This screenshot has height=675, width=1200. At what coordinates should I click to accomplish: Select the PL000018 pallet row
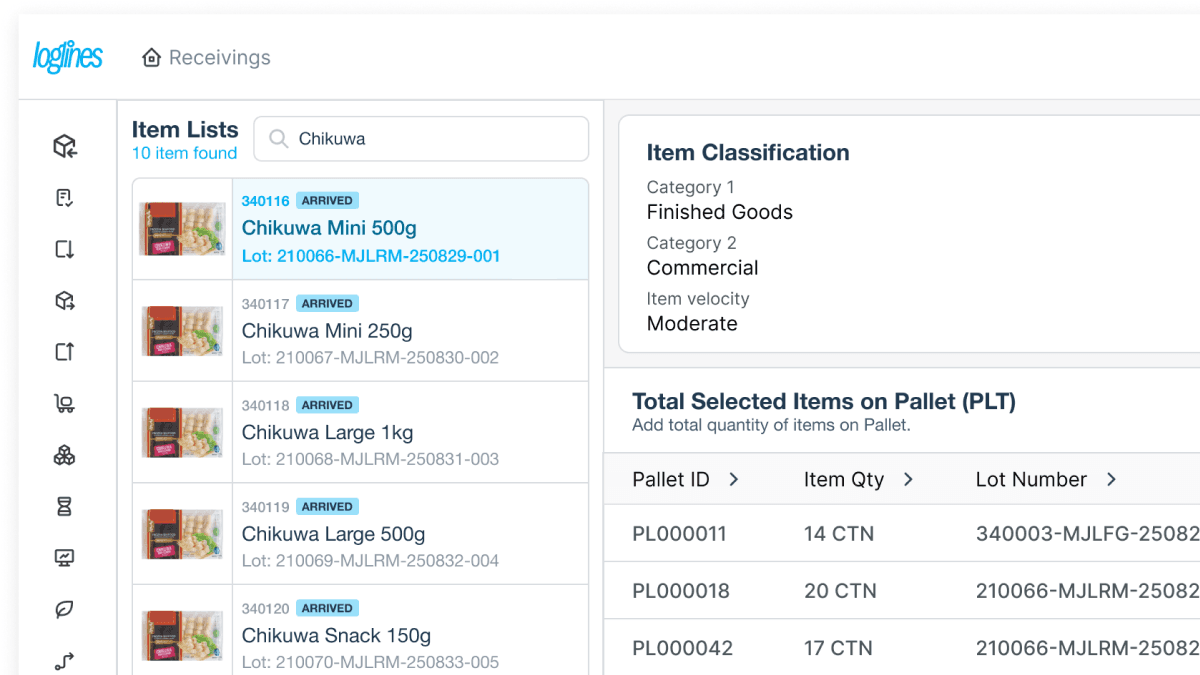click(900, 591)
